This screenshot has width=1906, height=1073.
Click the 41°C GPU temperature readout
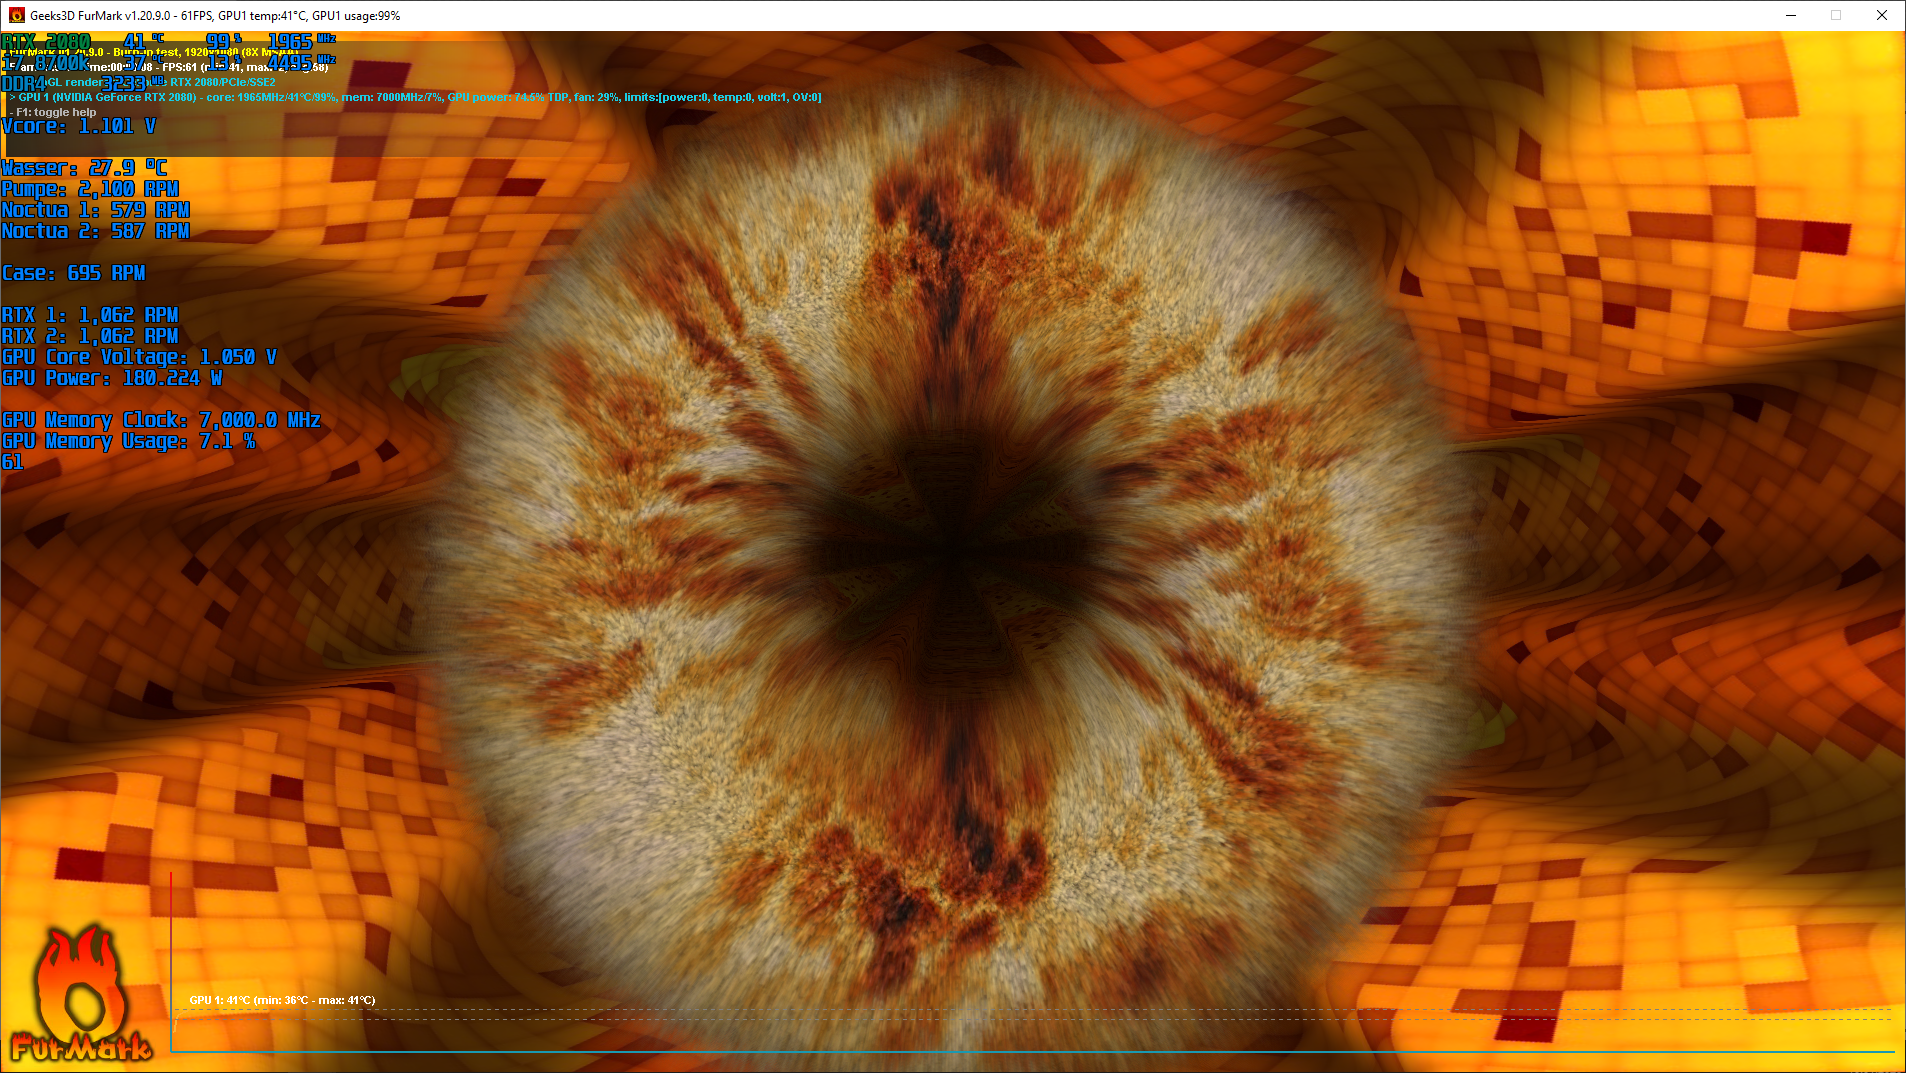point(133,41)
